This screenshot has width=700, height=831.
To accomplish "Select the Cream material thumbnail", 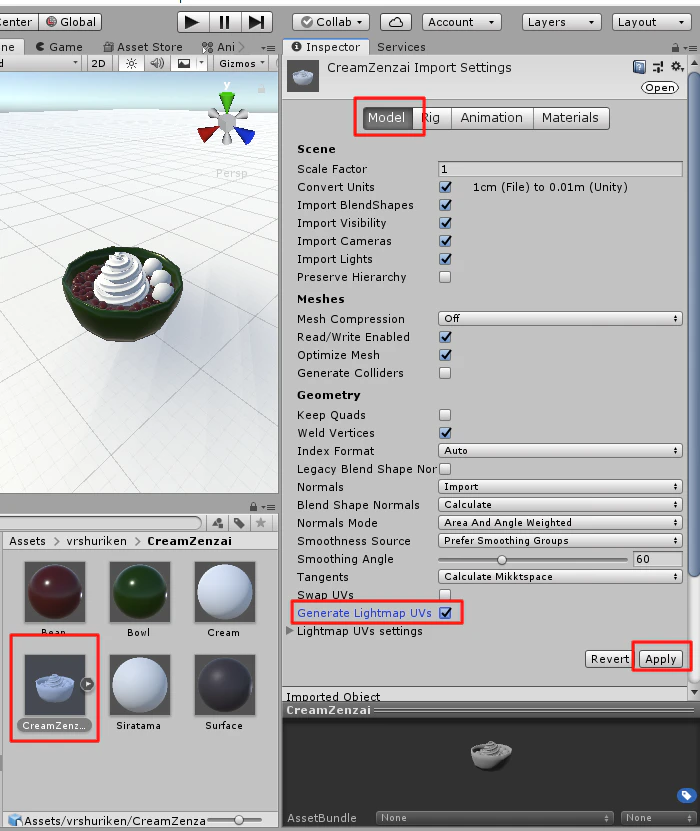I will (x=225, y=592).
